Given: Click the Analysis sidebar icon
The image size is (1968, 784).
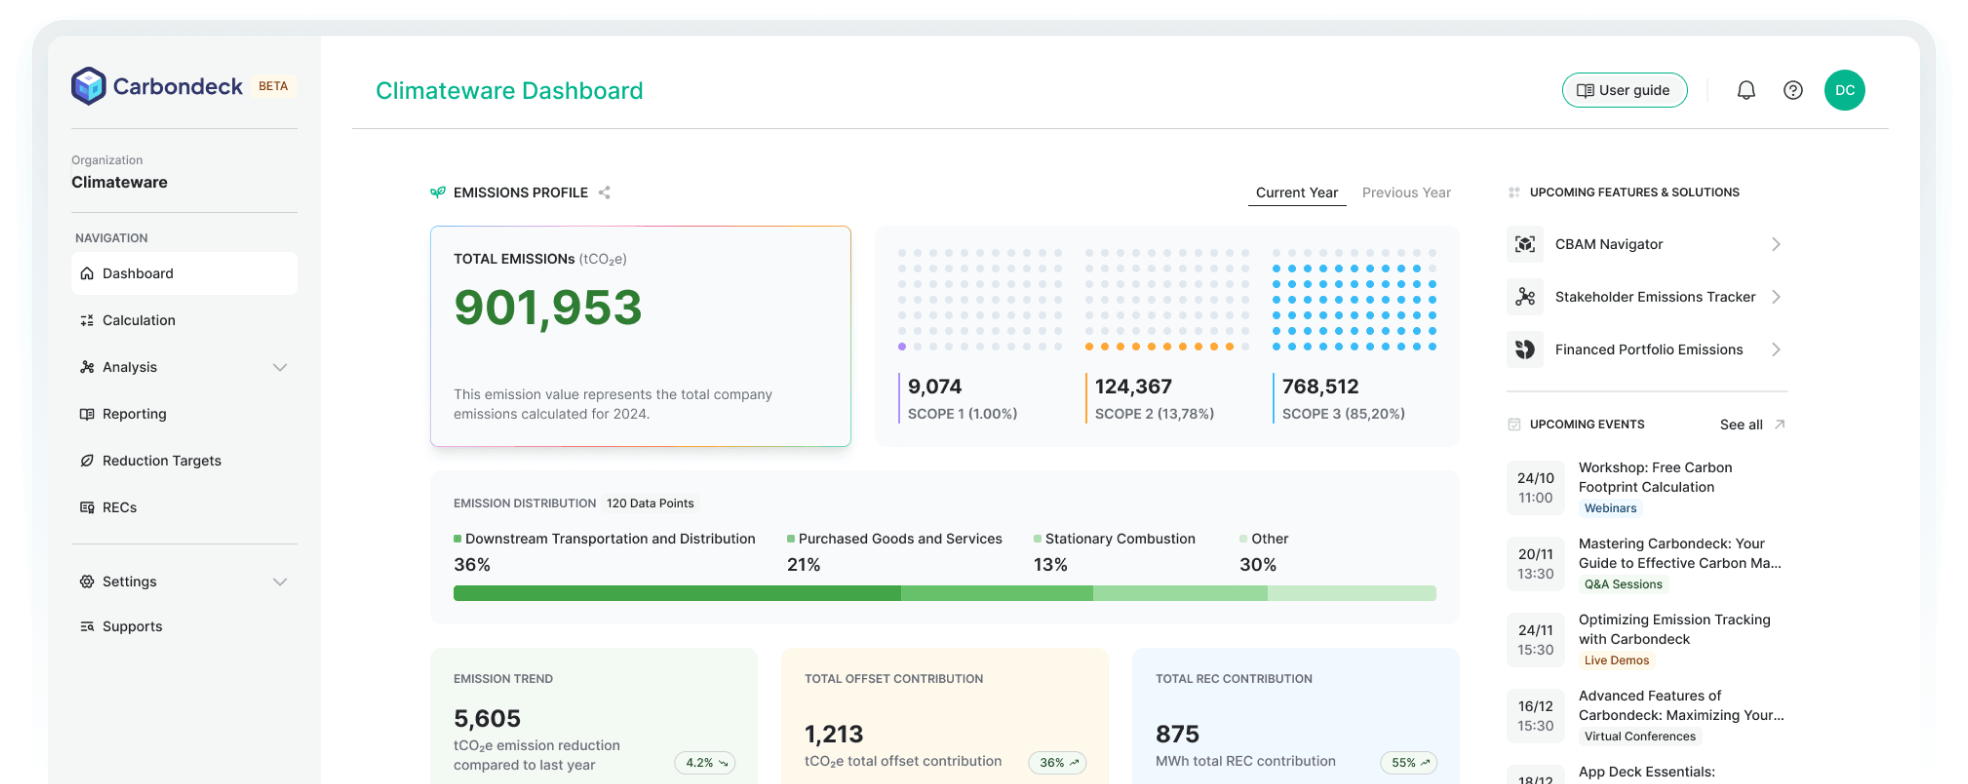Looking at the screenshot, I should [87, 367].
